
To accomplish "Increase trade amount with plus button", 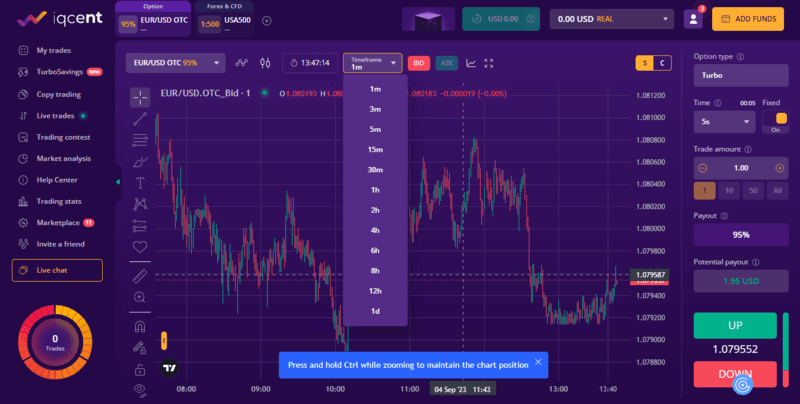I will (x=780, y=168).
